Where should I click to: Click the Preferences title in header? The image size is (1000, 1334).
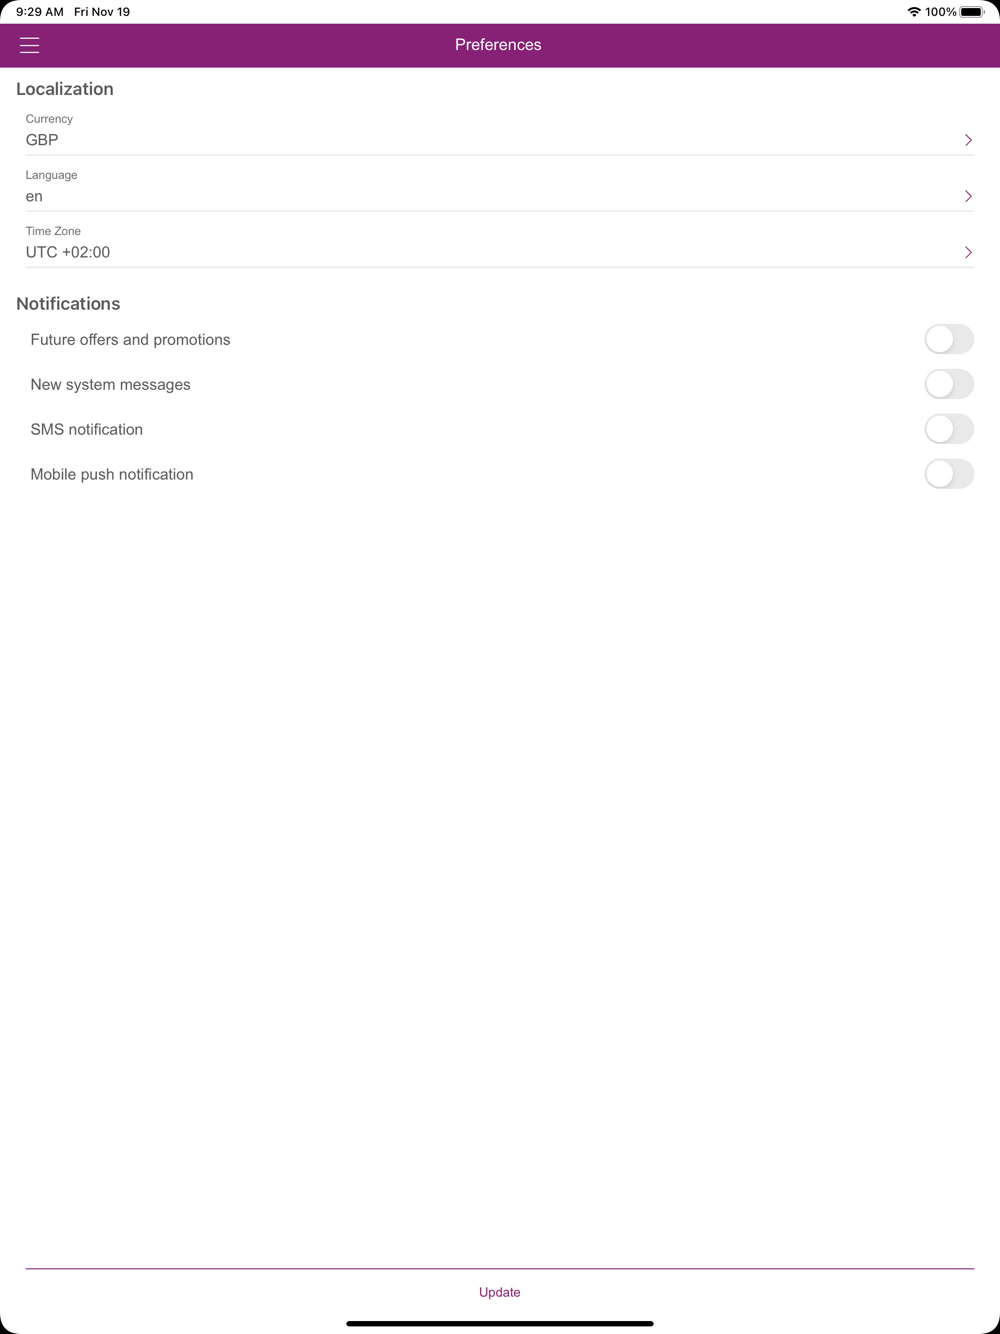click(x=498, y=45)
